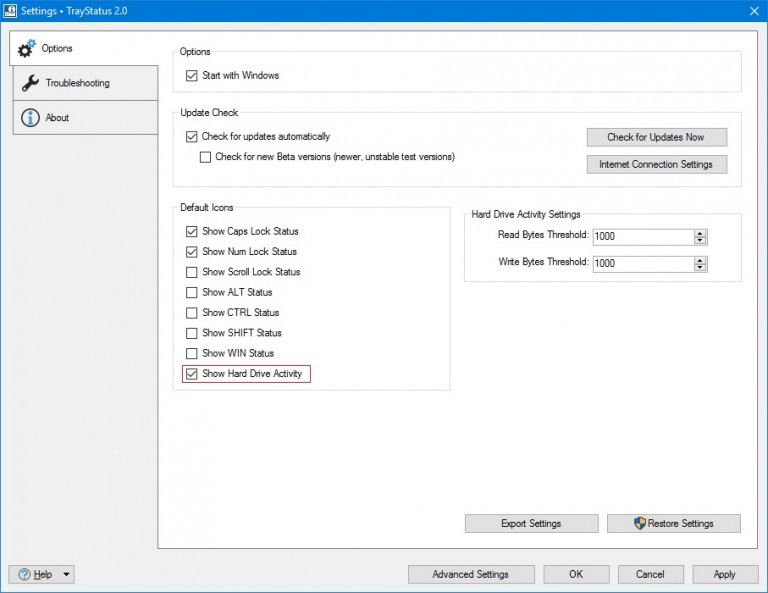
Task: Enable checking for new Beta versions
Action: pos(206,157)
